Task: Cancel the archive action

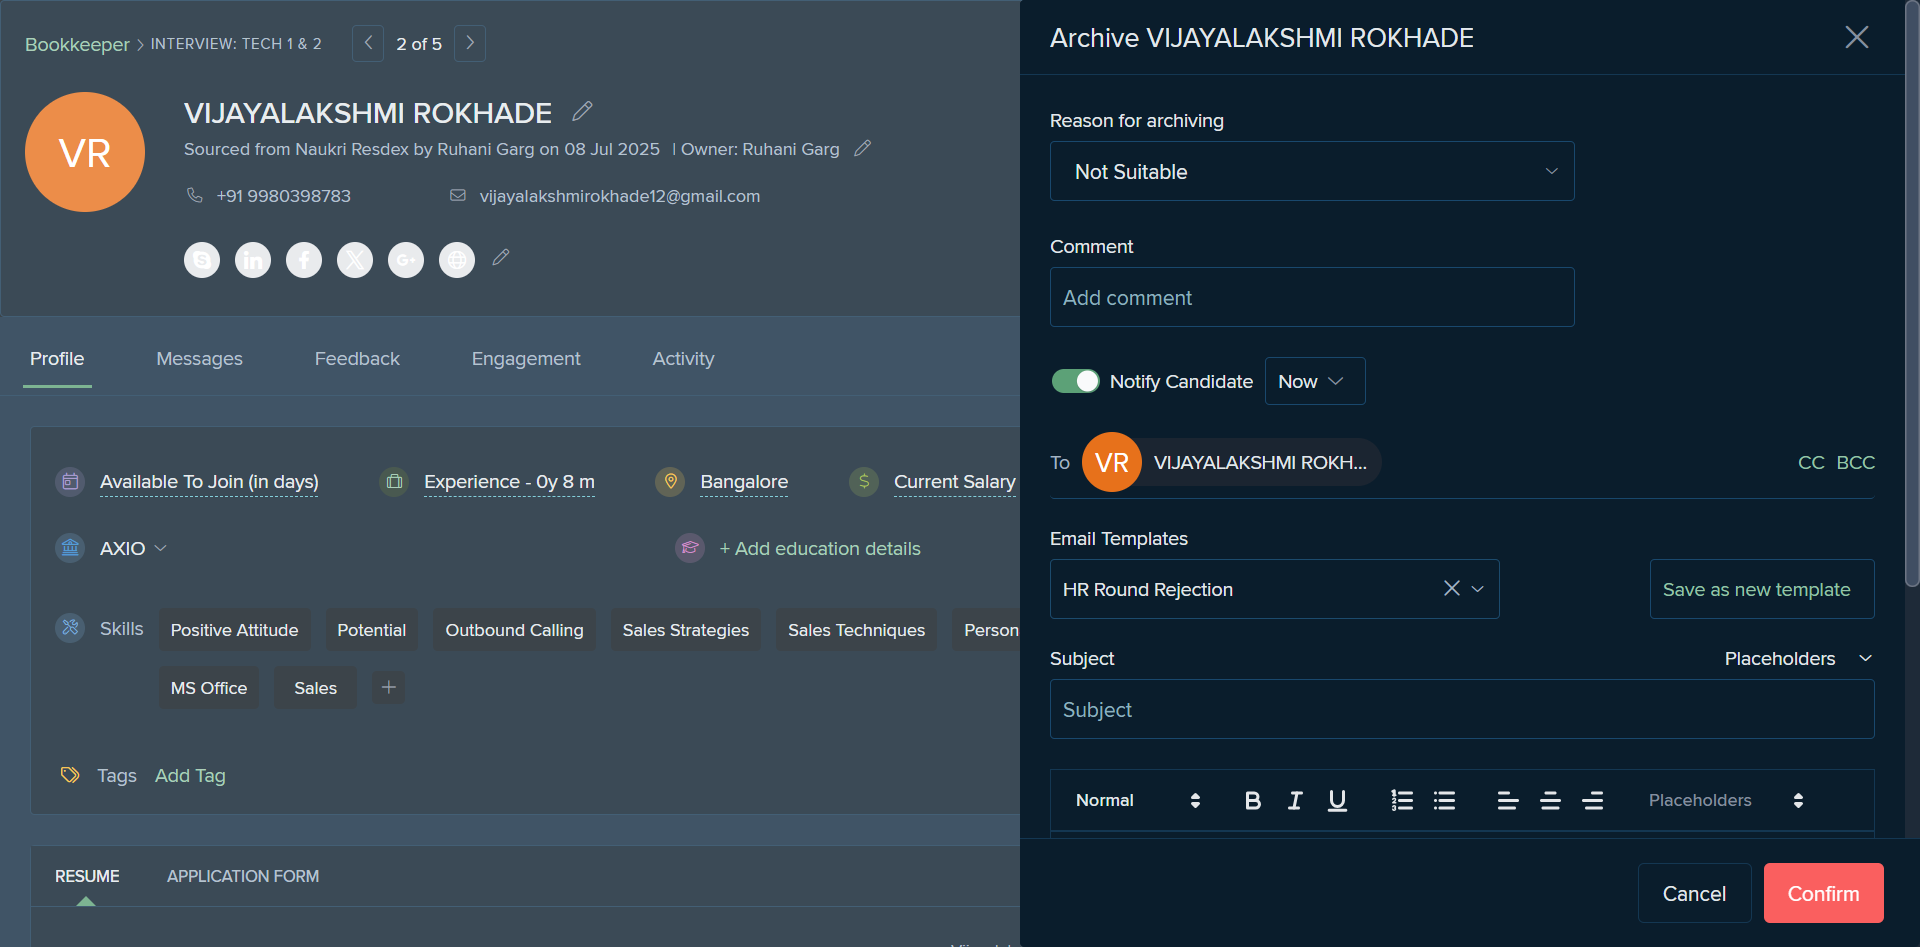Action: 1694,893
